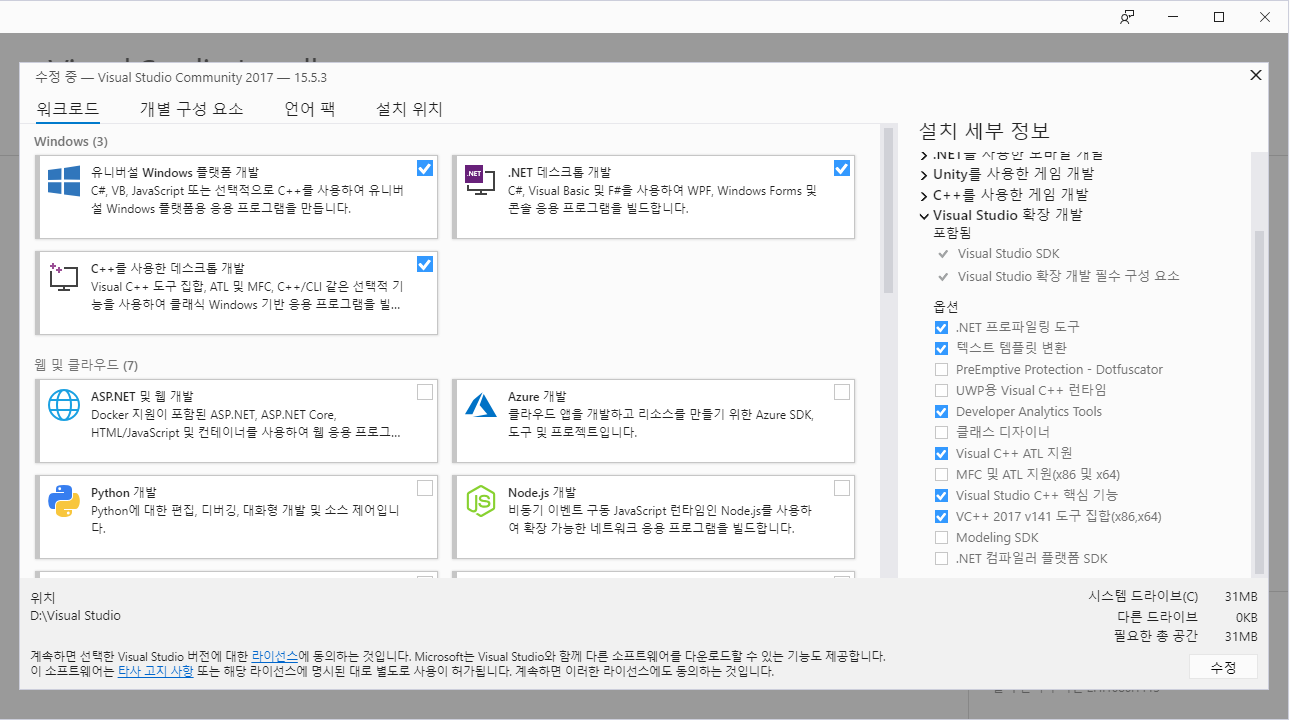Open the 라이선스 link
Viewport: 1290px width, 720px height.
275,656
